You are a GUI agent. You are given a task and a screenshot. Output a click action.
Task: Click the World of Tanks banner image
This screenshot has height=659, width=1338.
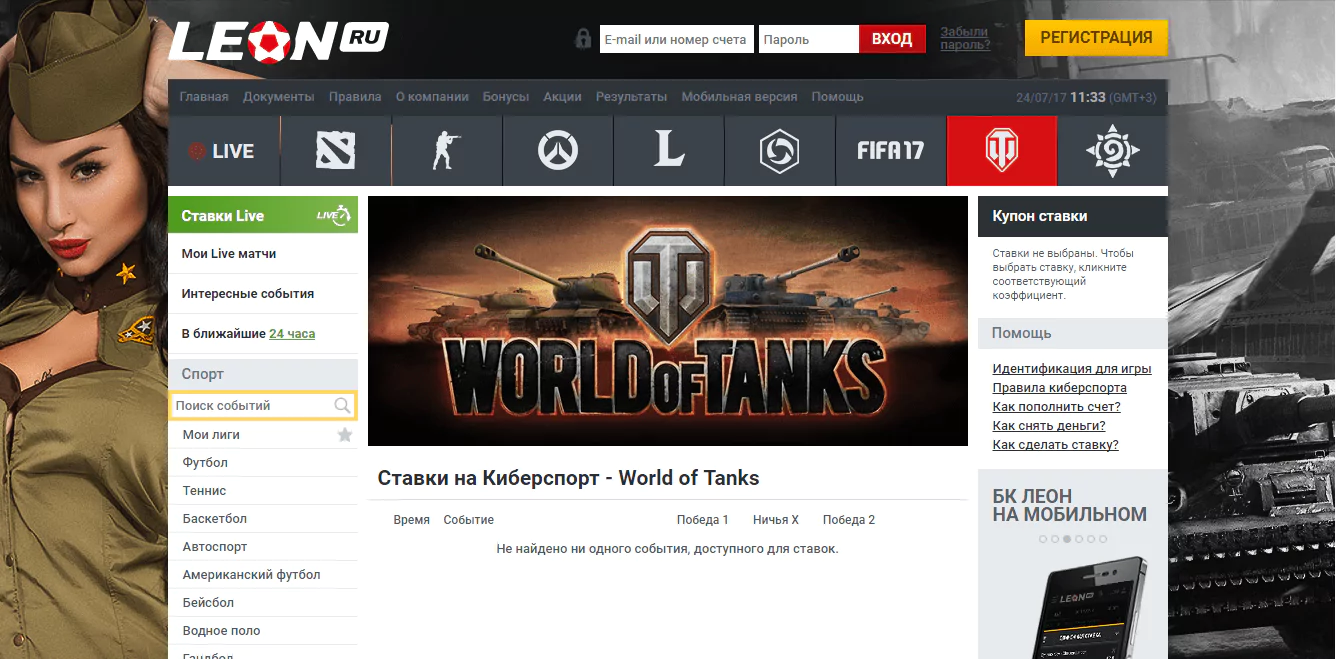click(x=668, y=321)
